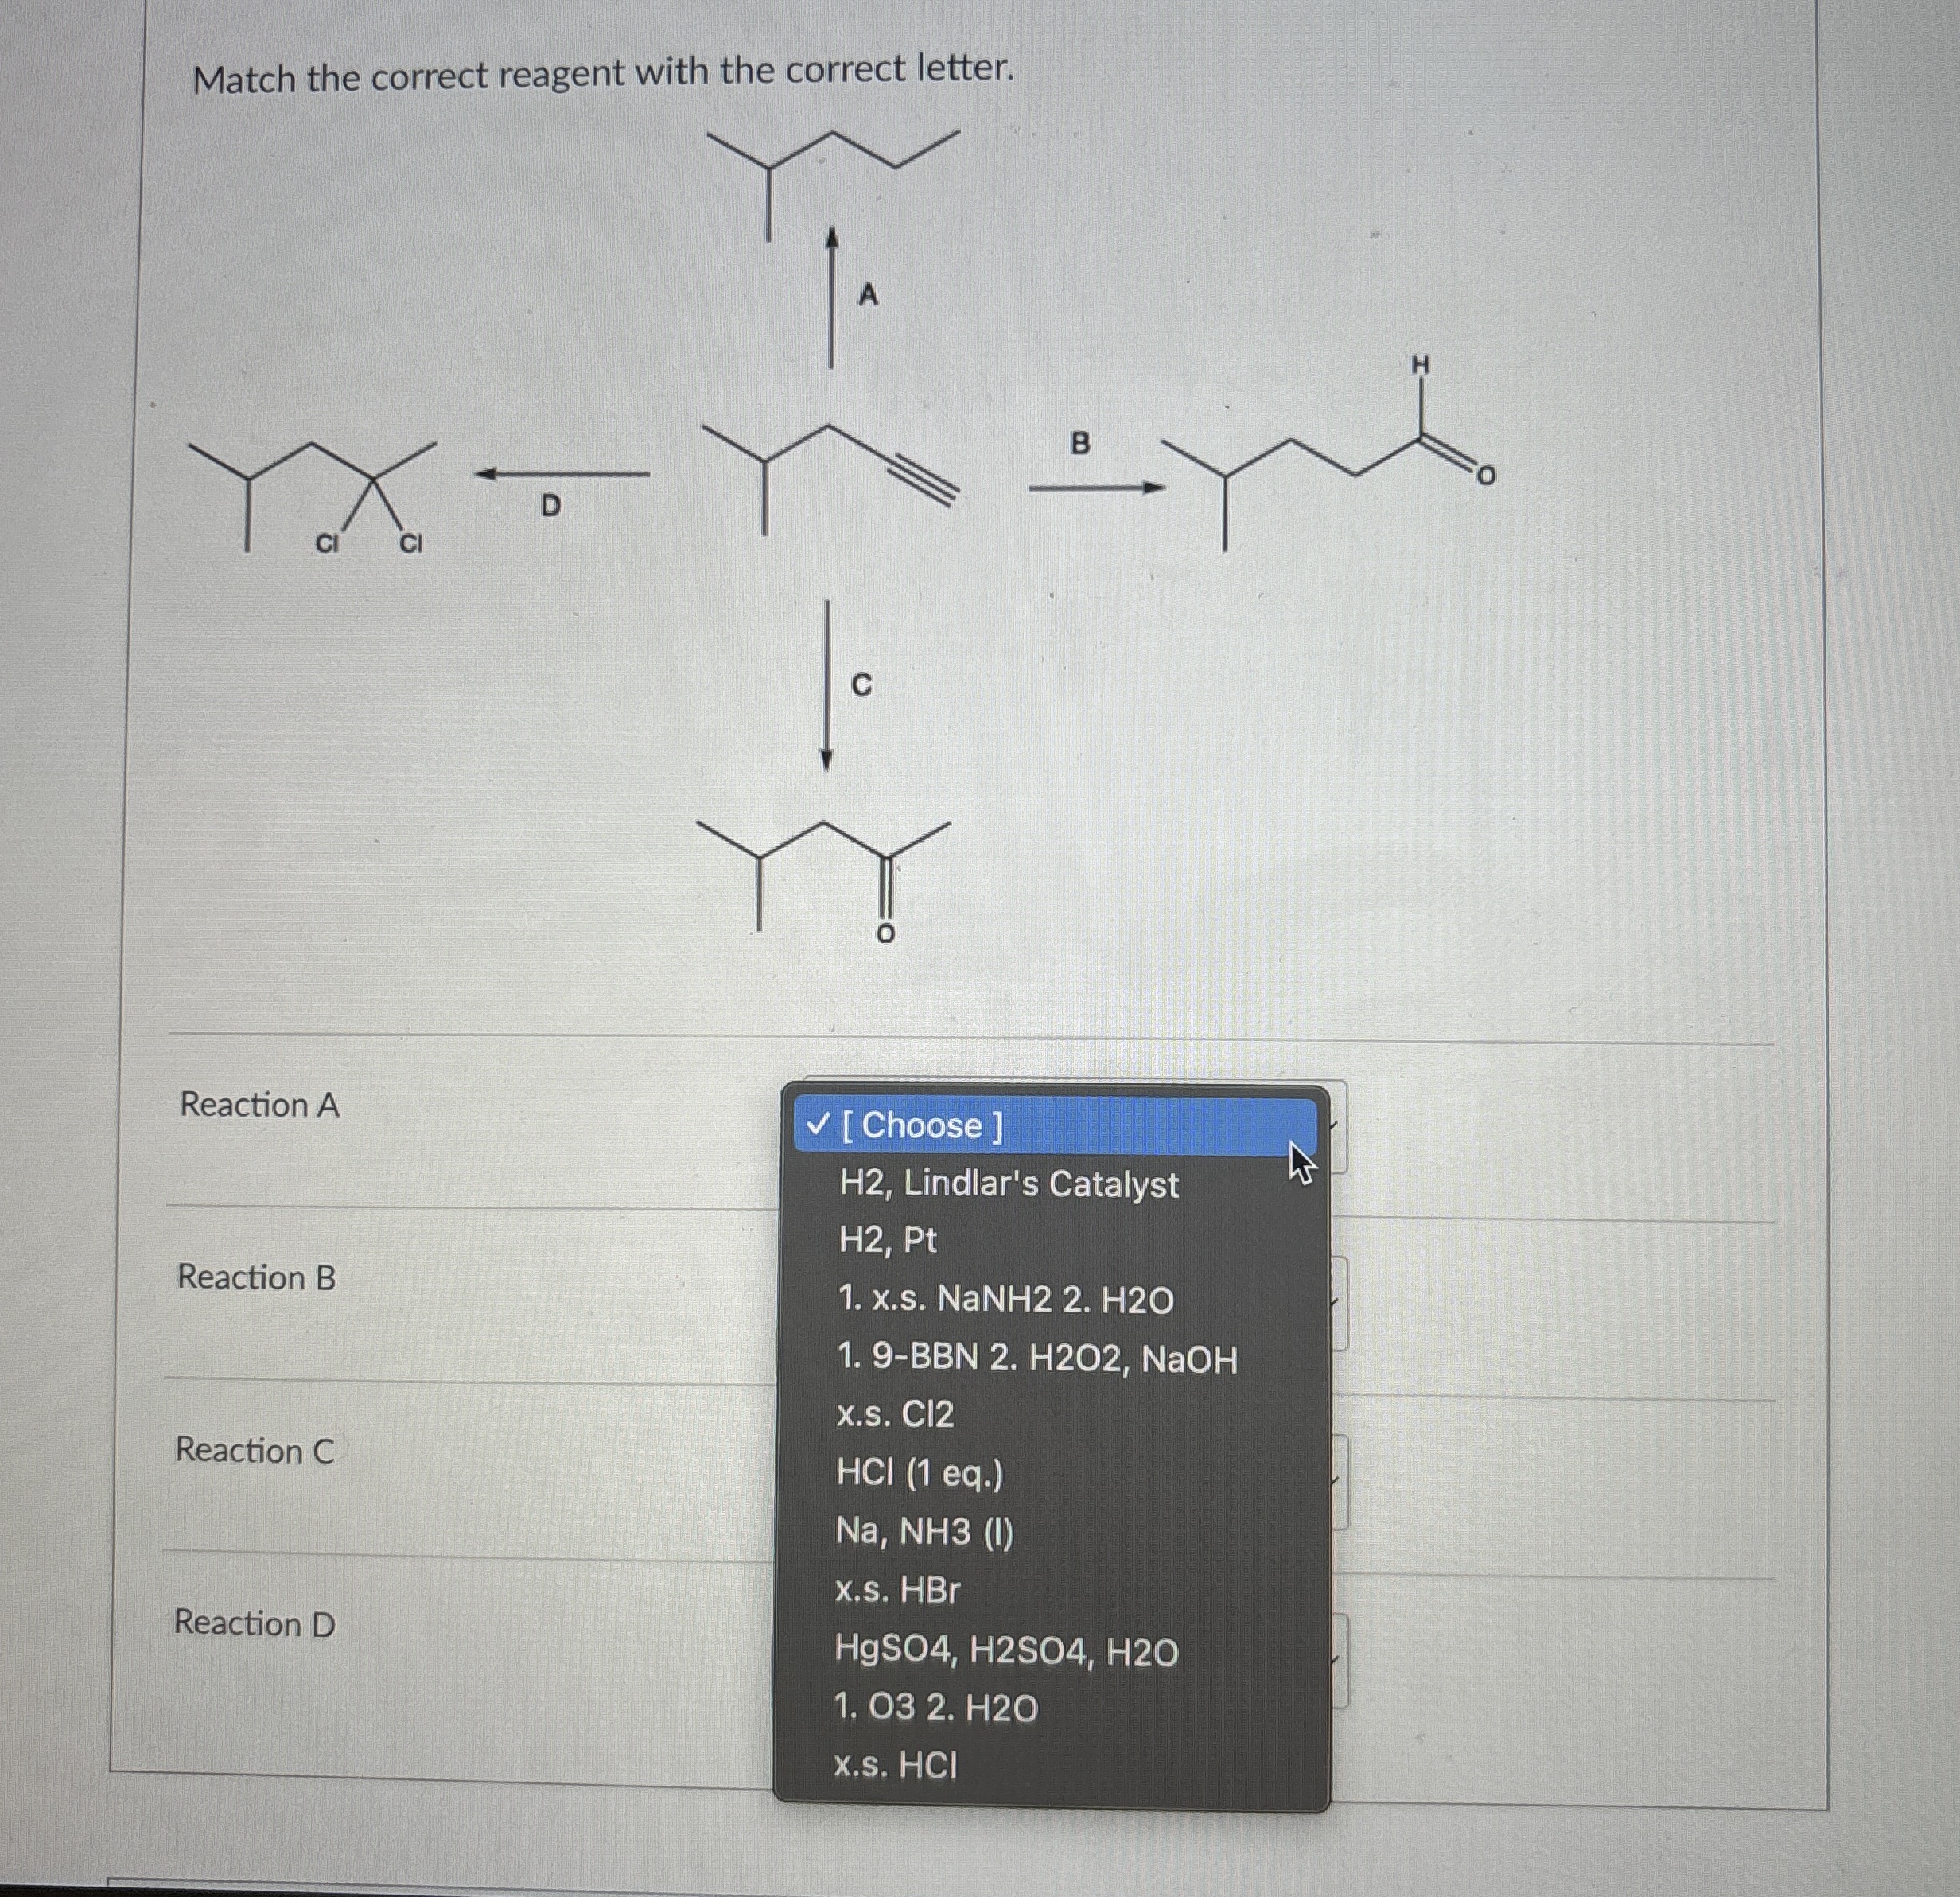Click the aldehyde product structure after arrow B
The width and height of the screenshot is (1960, 1897).
(1330, 452)
